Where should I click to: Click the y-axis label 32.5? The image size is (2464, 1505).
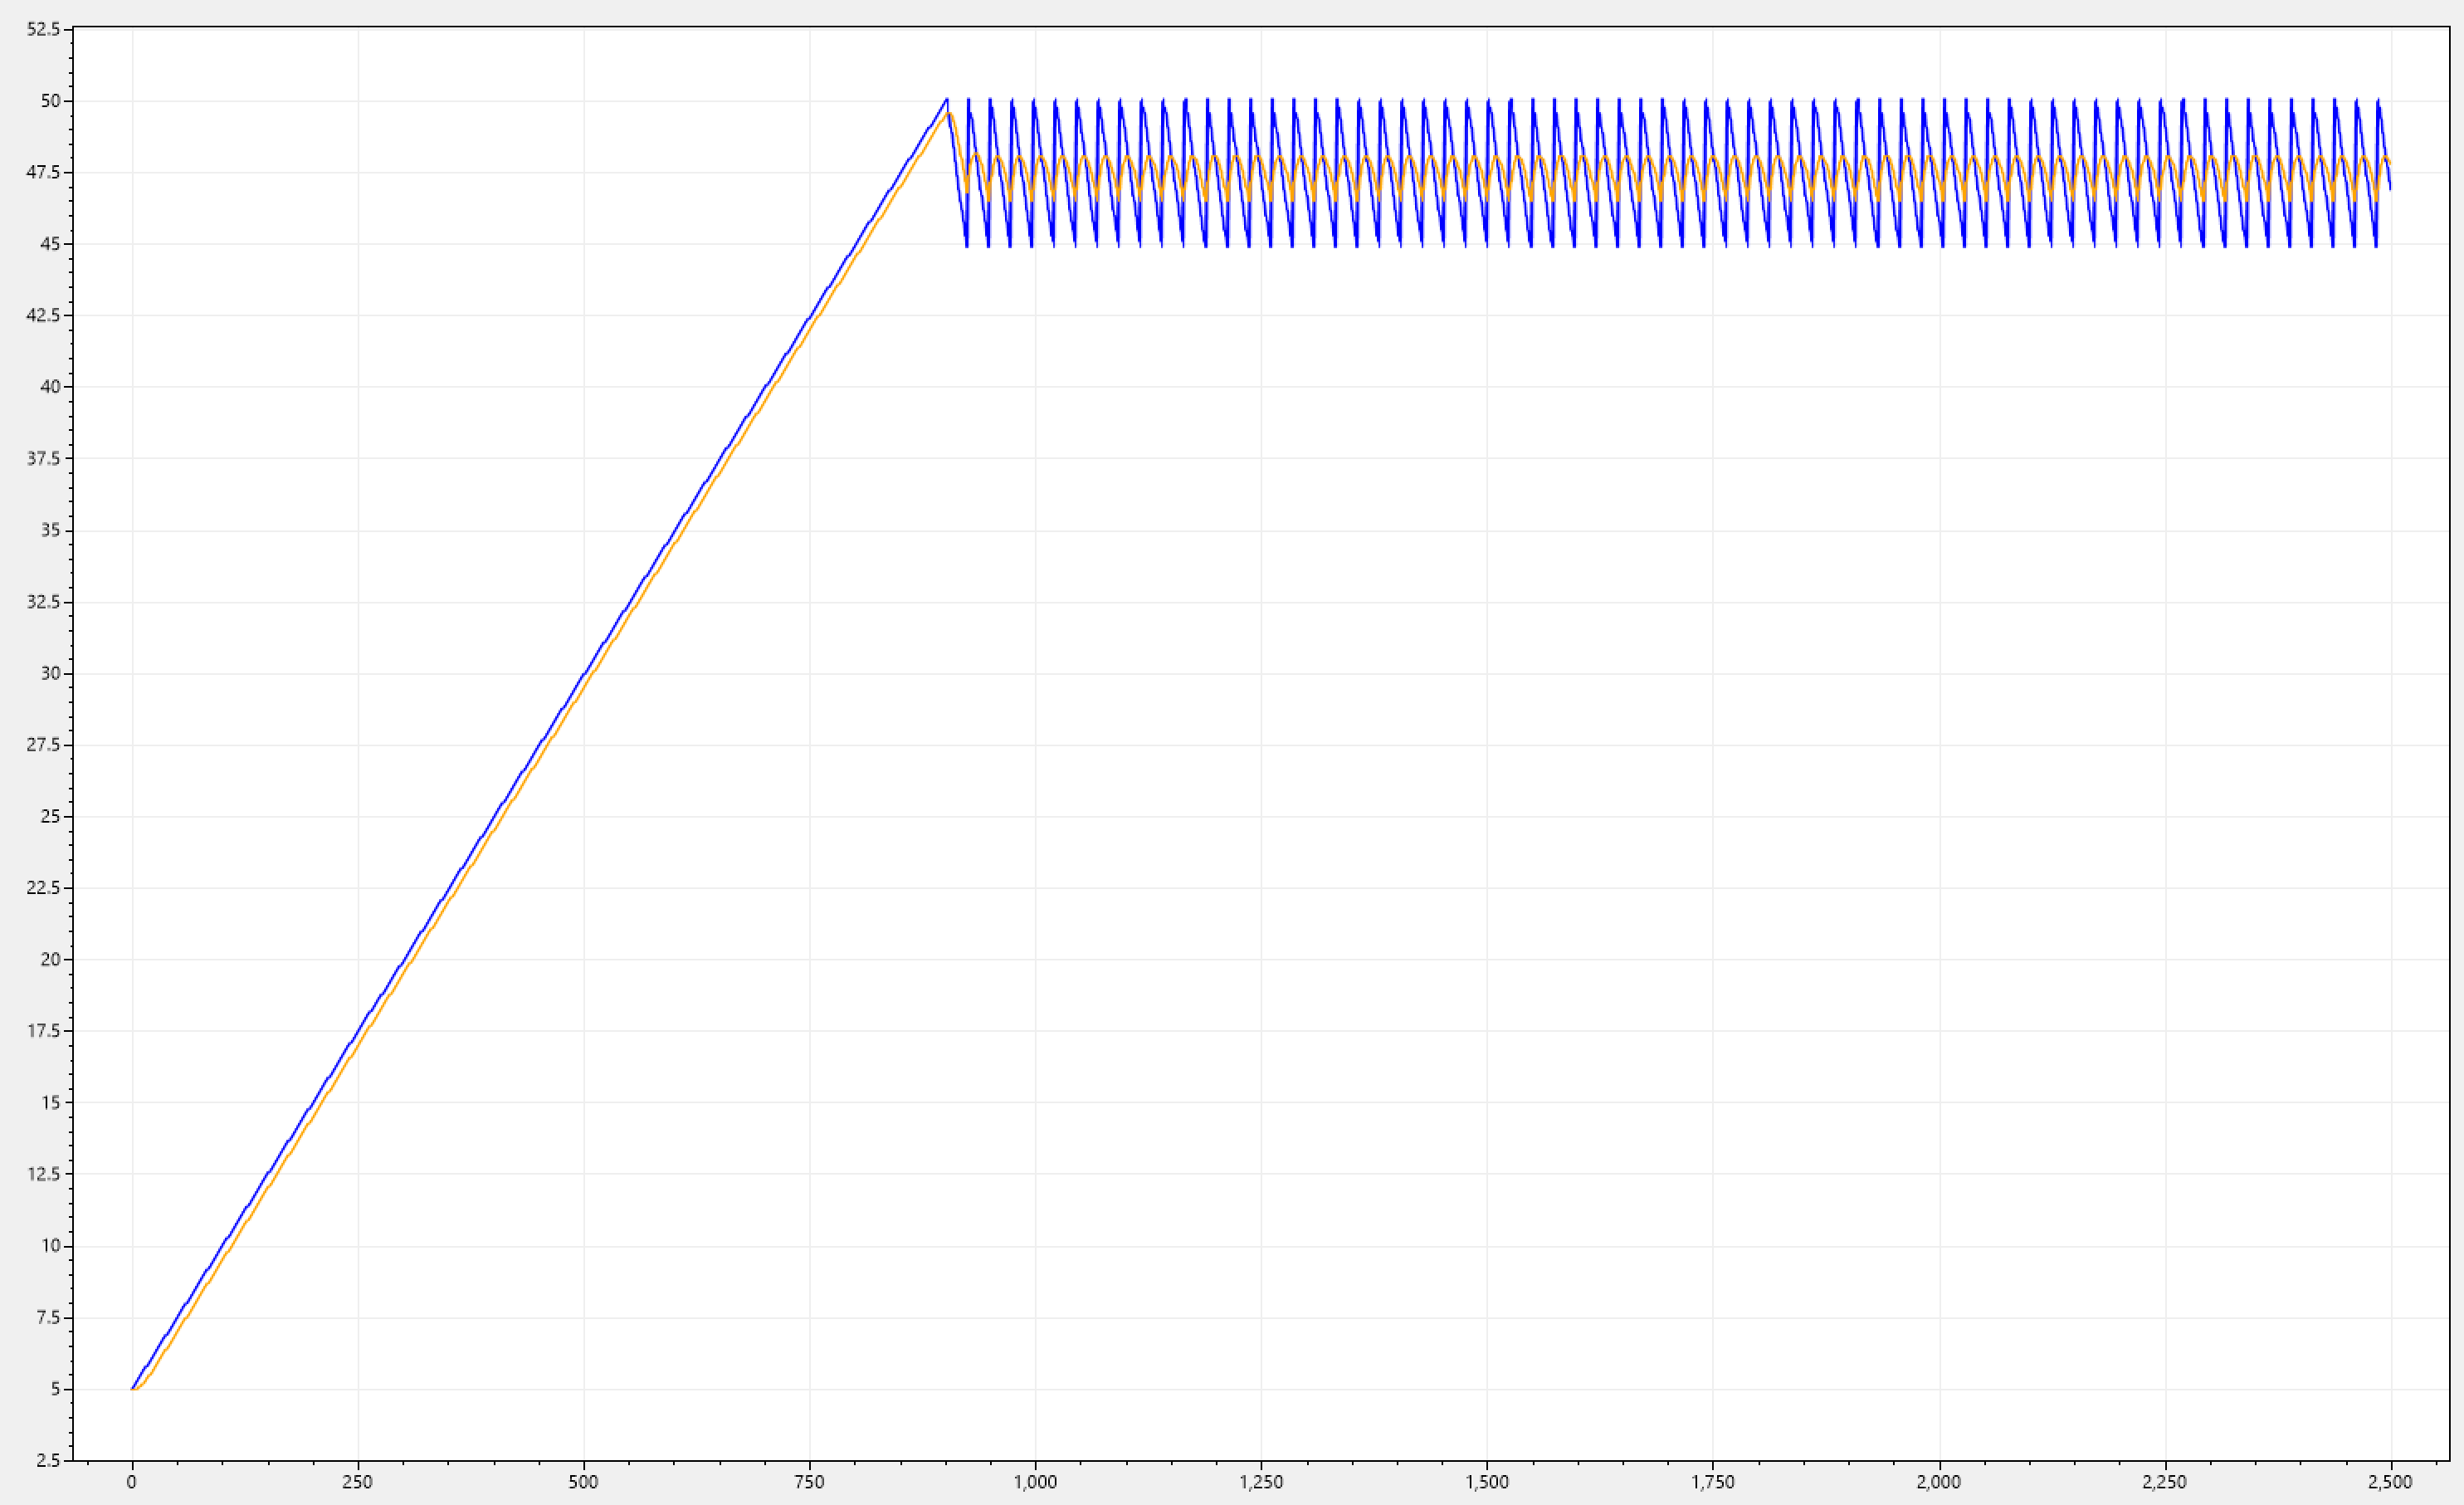coord(43,602)
